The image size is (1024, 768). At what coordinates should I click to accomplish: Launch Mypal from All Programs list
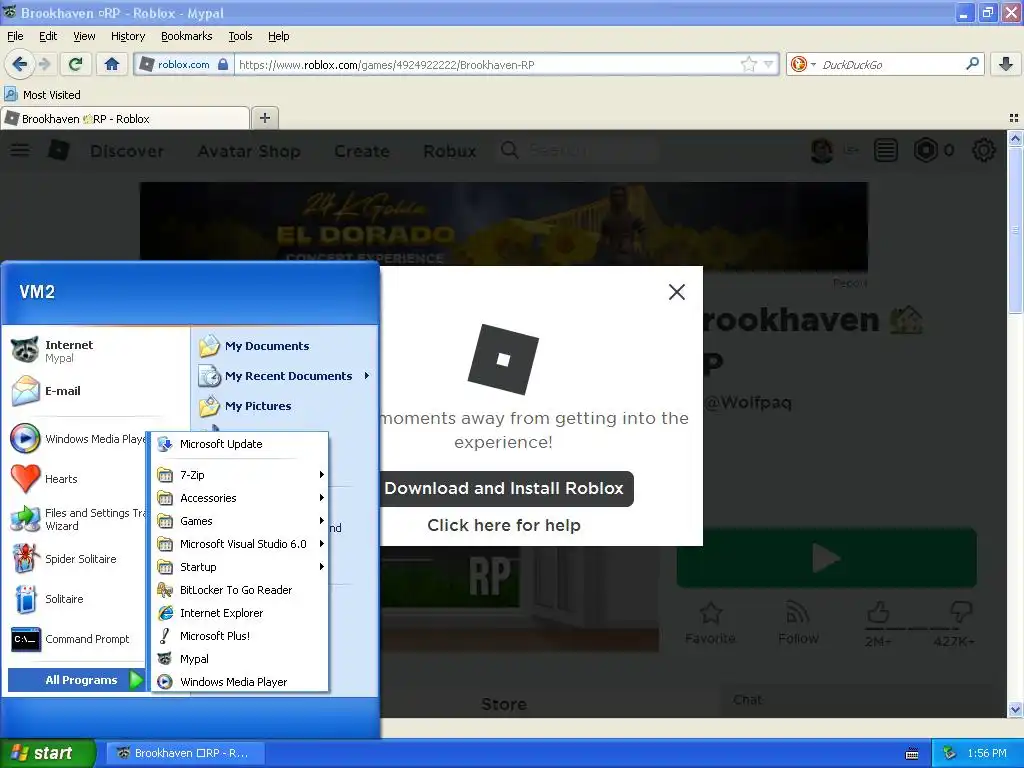[240, 659]
